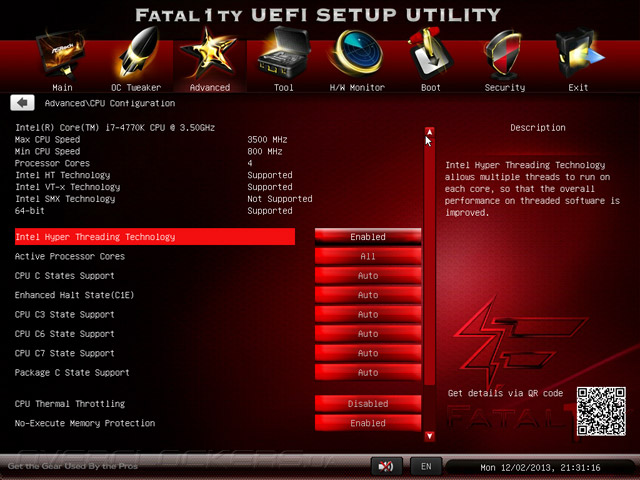Click the Advanced star icon

[209, 53]
